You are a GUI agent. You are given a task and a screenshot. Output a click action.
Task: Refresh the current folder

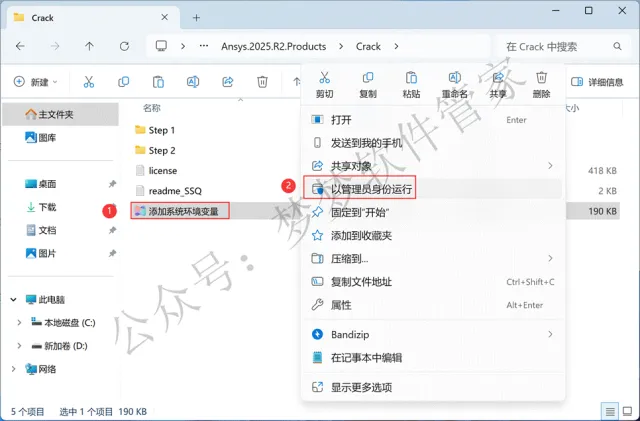[124, 46]
